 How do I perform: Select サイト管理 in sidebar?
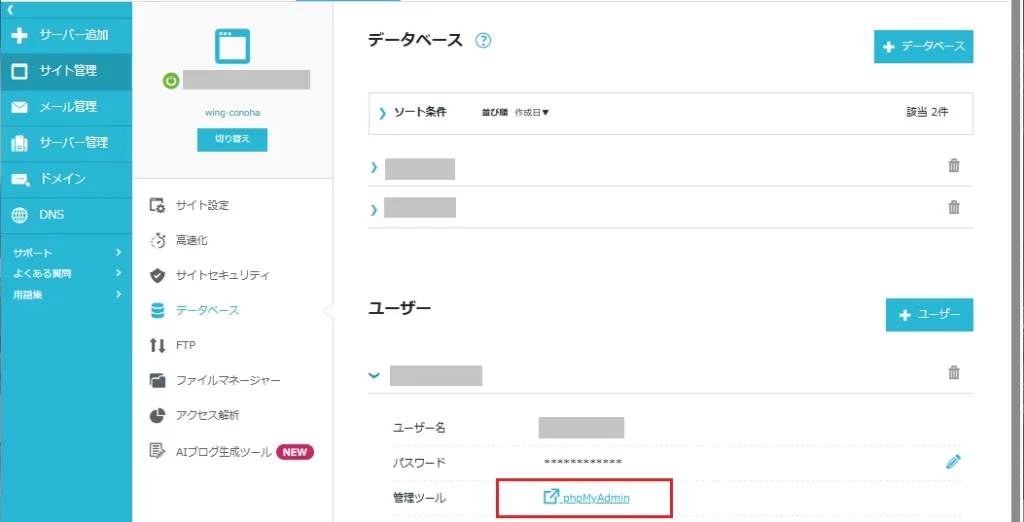click(x=65, y=71)
